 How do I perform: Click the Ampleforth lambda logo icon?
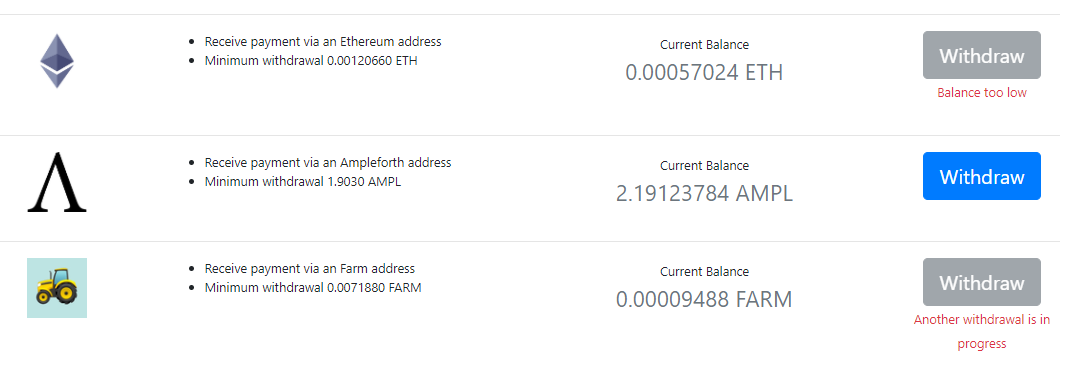pos(57,182)
